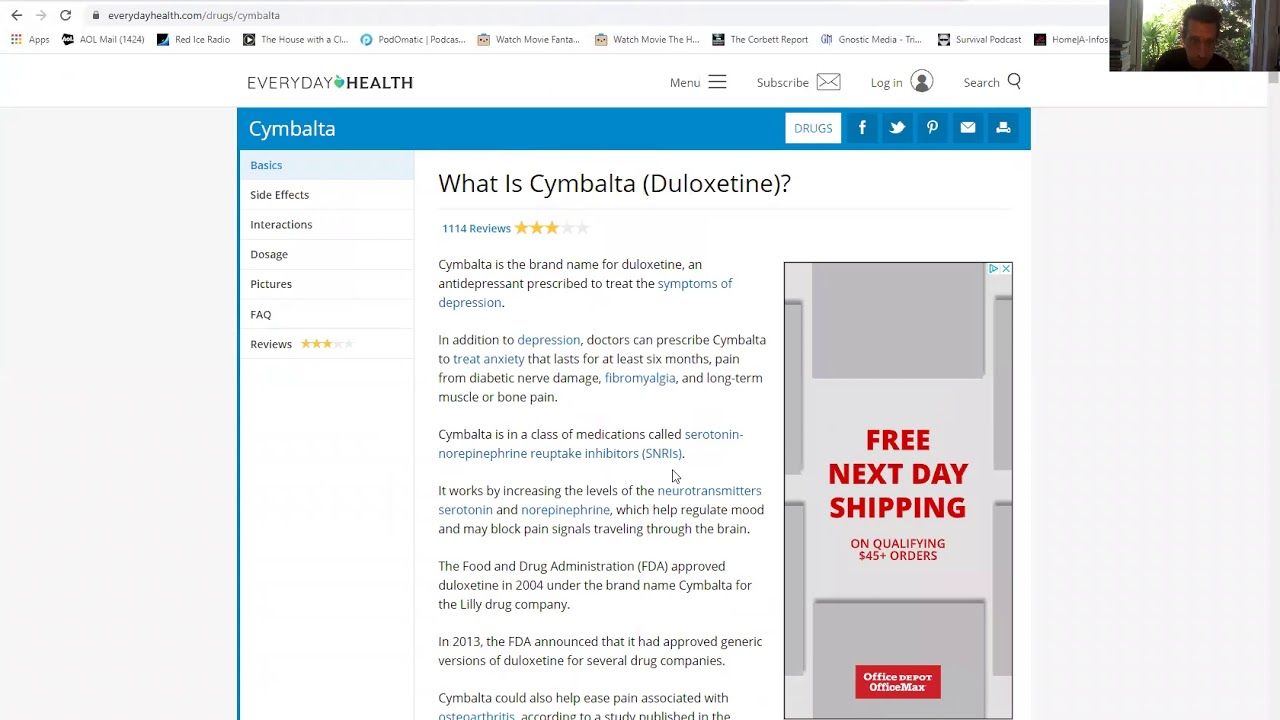The width and height of the screenshot is (1280, 720).
Task: Print the page using printer icon
Action: tap(1003, 128)
